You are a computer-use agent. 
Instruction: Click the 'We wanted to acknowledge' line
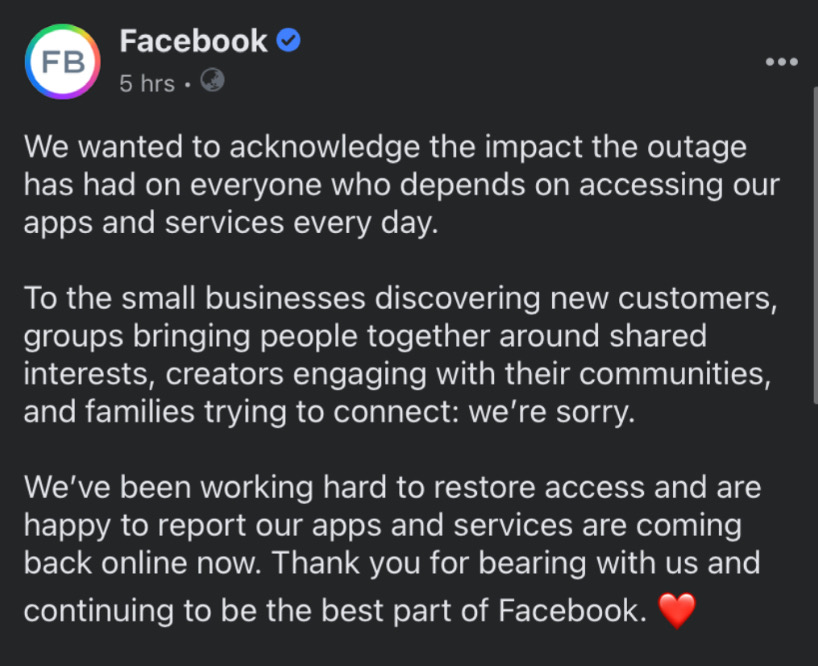coord(385,148)
